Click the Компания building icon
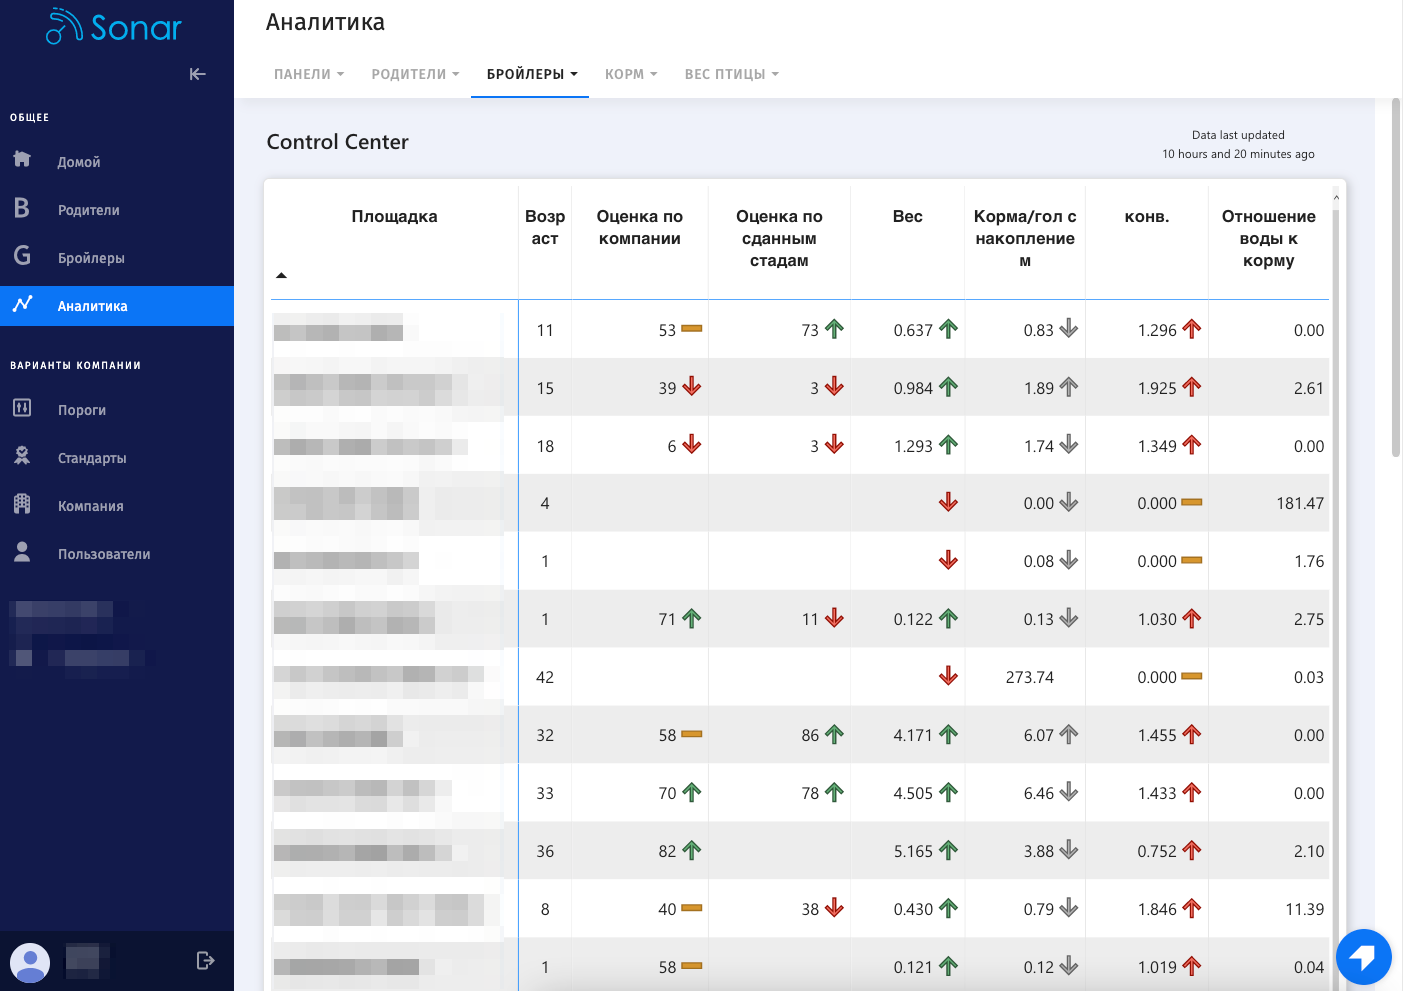 22,504
